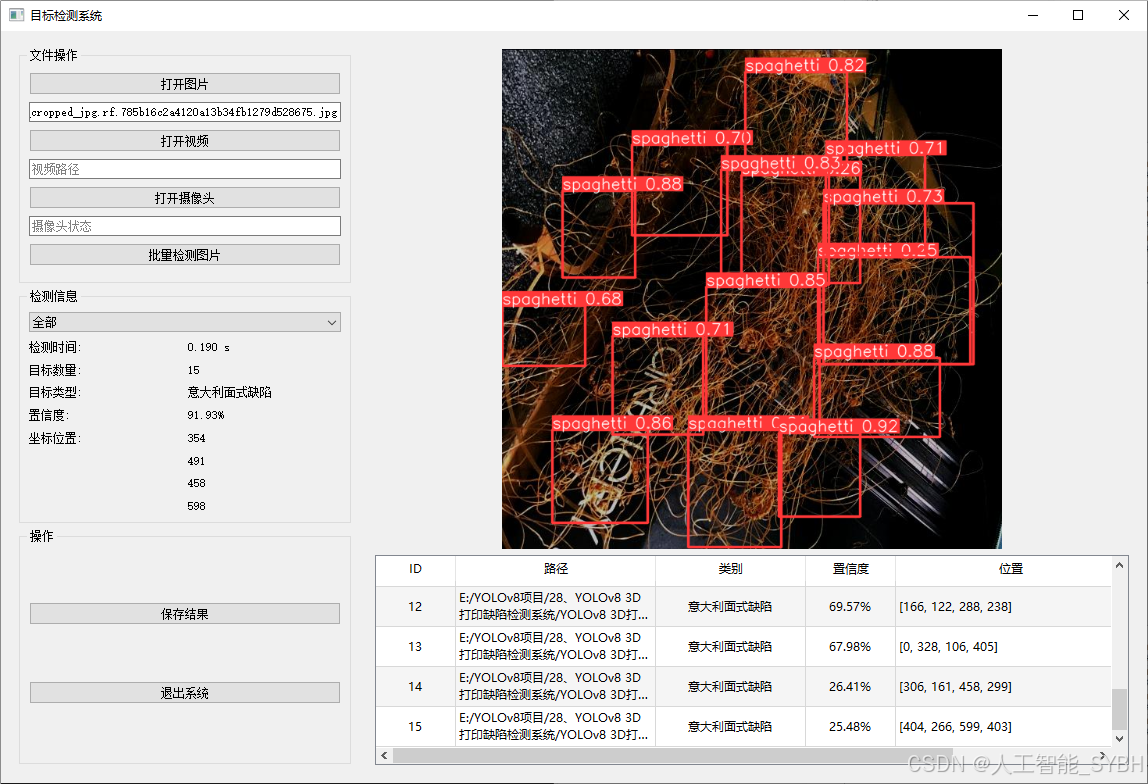Maximize the 目标检测系统 window
Image resolution: width=1148 pixels, height=784 pixels.
tap(1078, 15)
